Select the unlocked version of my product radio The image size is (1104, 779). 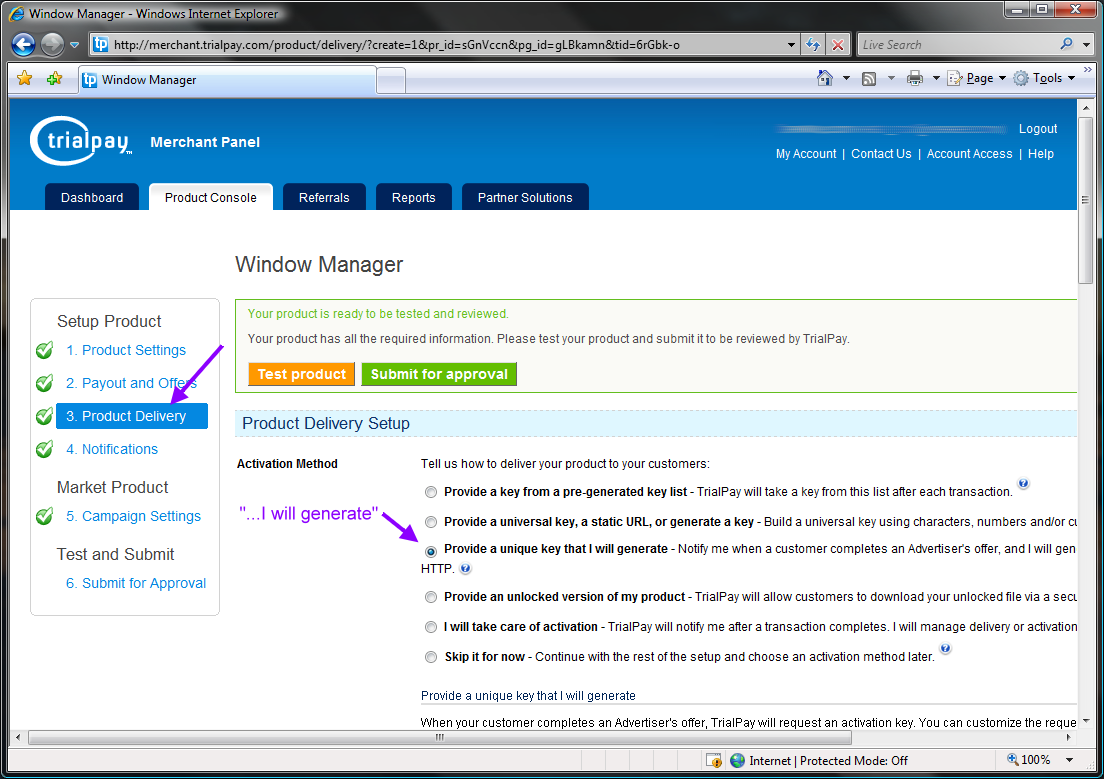(431, 597)
